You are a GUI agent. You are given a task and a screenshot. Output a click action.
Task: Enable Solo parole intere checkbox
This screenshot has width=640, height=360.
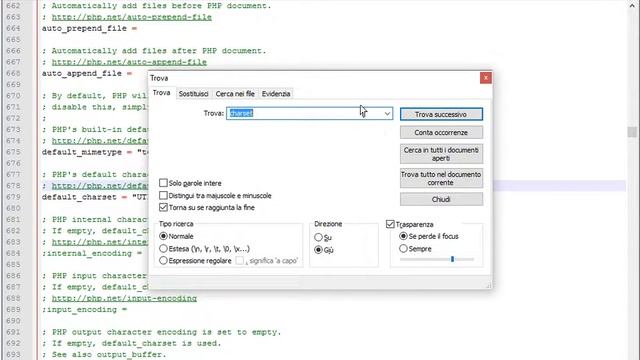(163, 183)
